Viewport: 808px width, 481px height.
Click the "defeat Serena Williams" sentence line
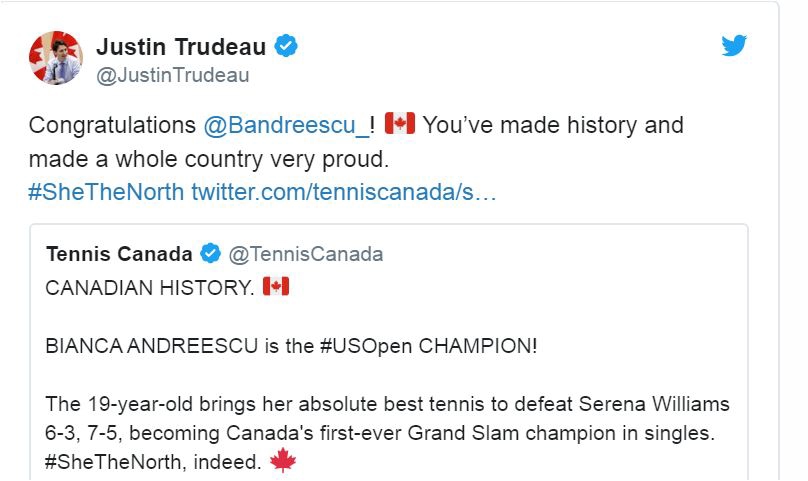388,404
